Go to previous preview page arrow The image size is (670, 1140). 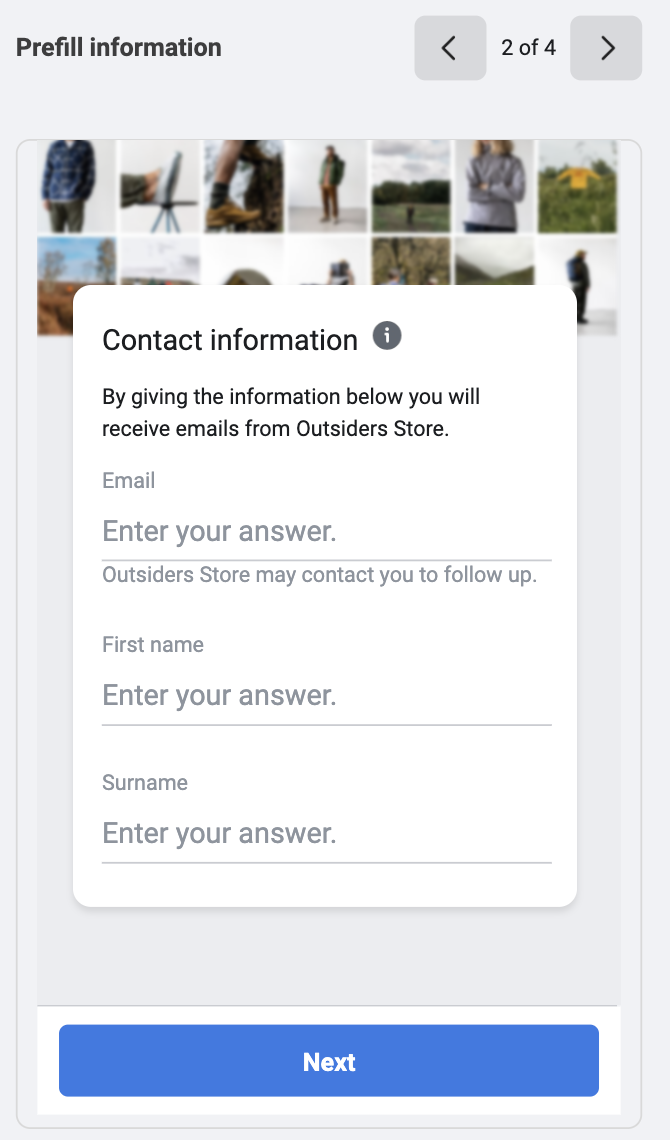pyautogui.click(x=450, y=48)
